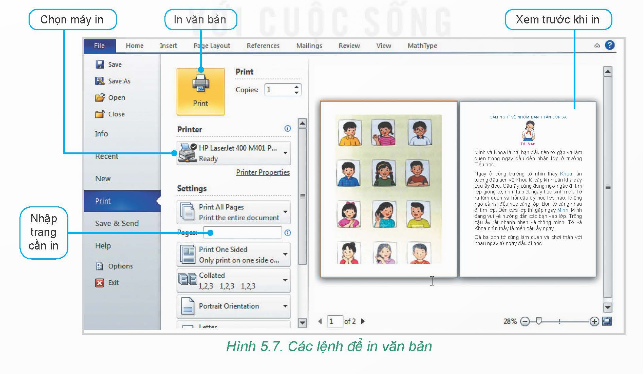
Task: Open the Print All Pages dropdown
Action: coord(234,212)
